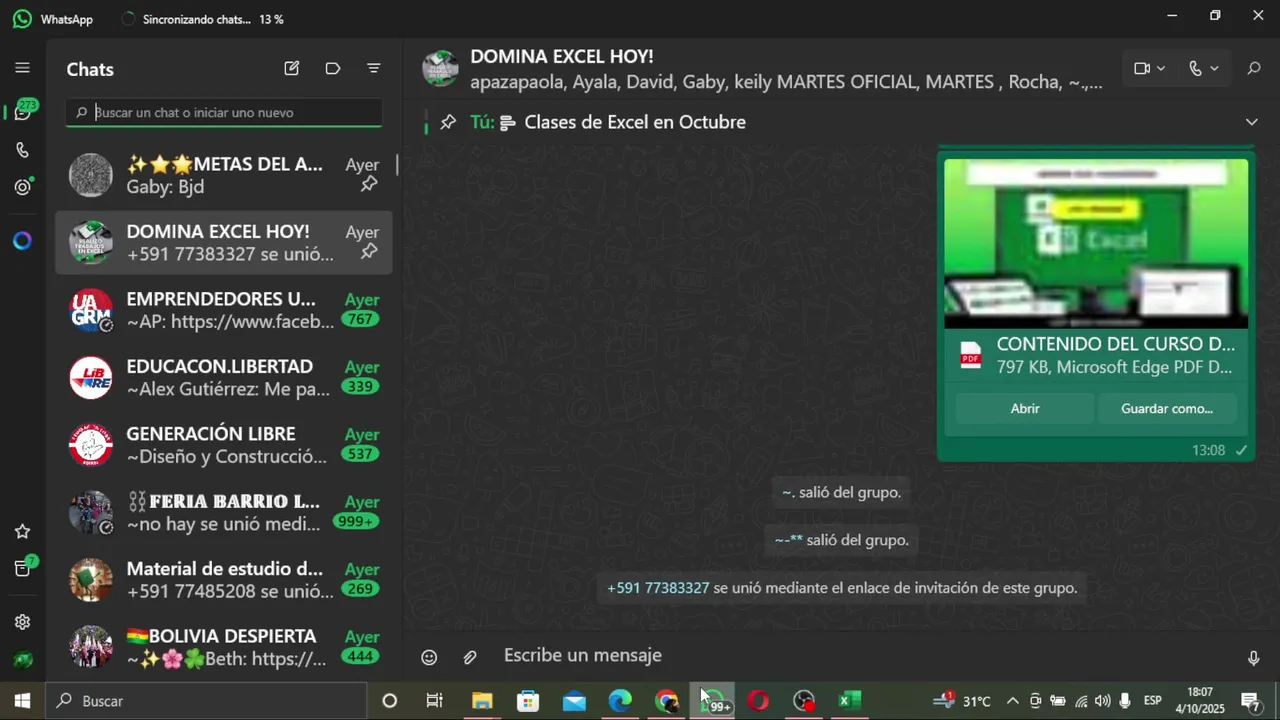This screenshot has height=720, width=1280.
Task: Select DOMINA EXCEL HOY! chat in list
Action: pyautogui.click(x=224, y=242)
